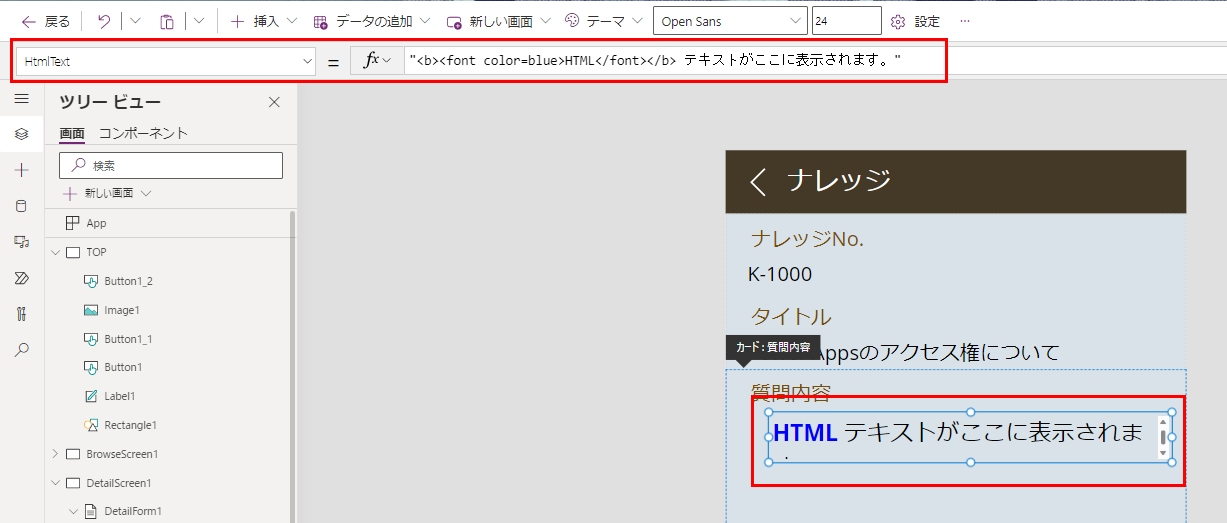This screenshot has height=523, width=1227.
Task: Click 新しい画面 in tree view panel
Action: coord(107,193)
